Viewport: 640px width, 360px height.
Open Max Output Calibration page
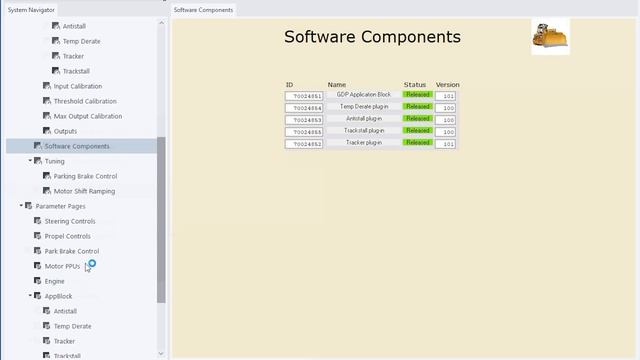88,116
